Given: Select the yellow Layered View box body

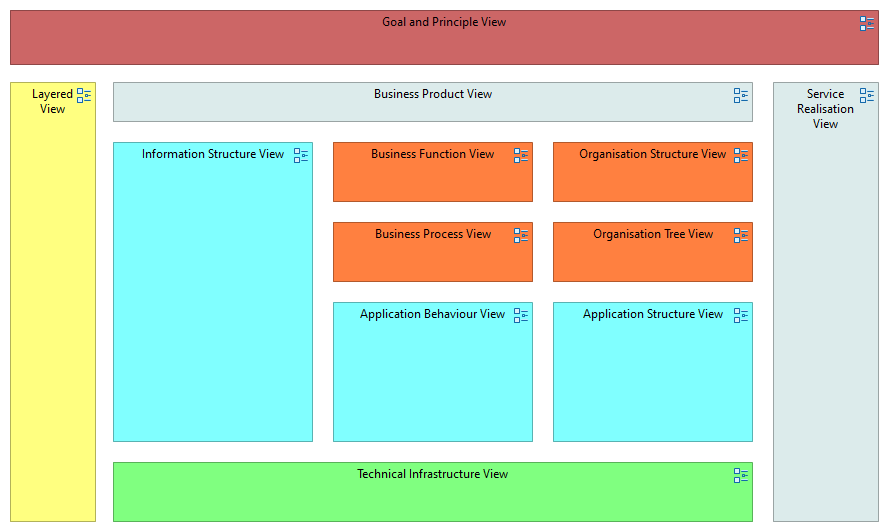Looking at the screenshot, I should click(53, 320).
